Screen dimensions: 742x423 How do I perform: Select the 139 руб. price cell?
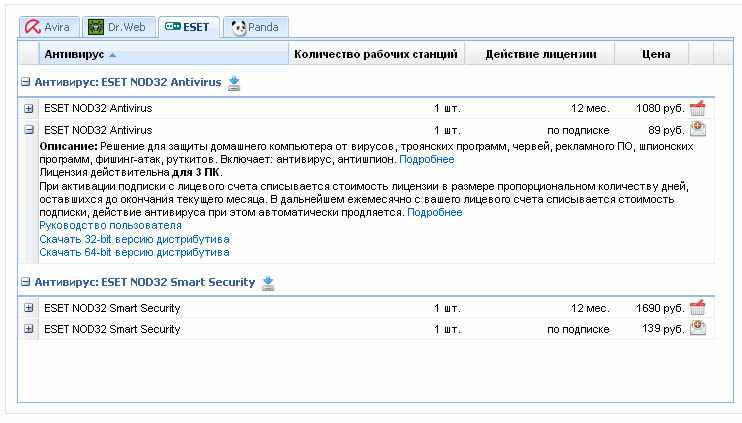click(663, 329)
